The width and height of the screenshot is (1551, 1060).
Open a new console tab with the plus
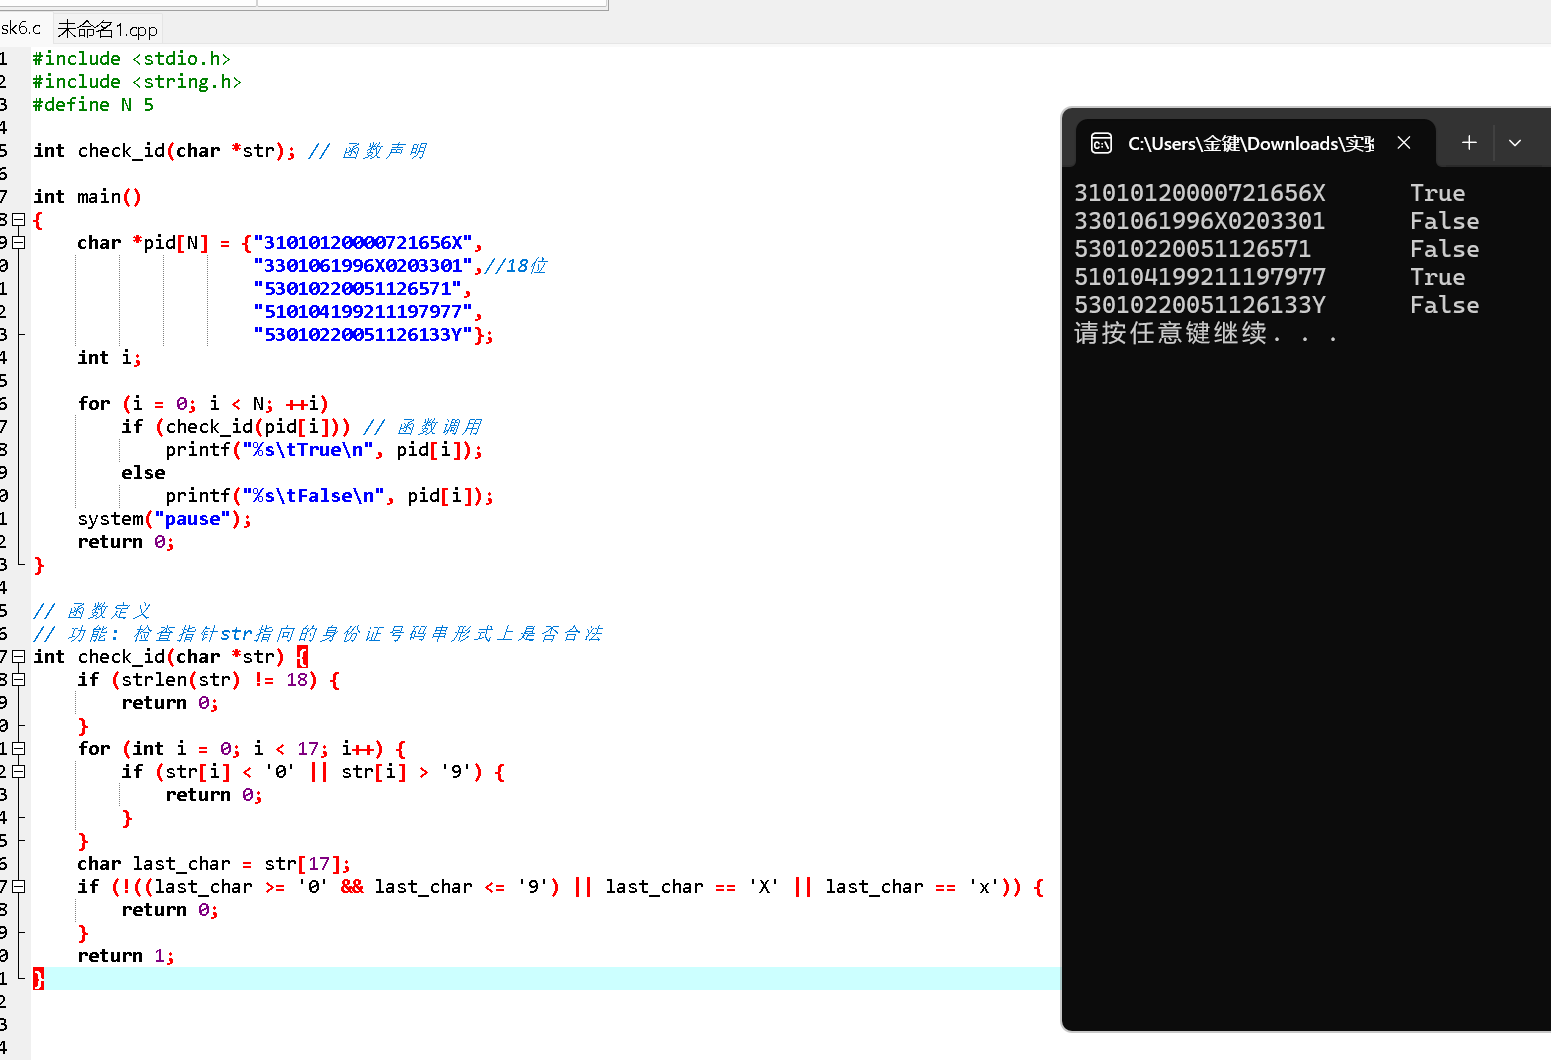click(x=1469, y=143)
